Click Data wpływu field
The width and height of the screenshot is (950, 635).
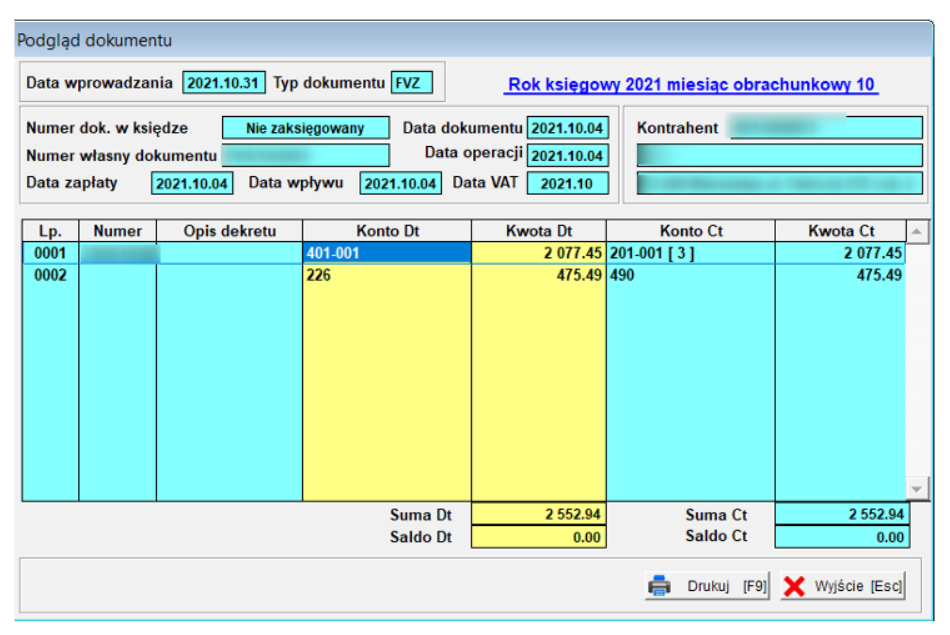(400, 183)
